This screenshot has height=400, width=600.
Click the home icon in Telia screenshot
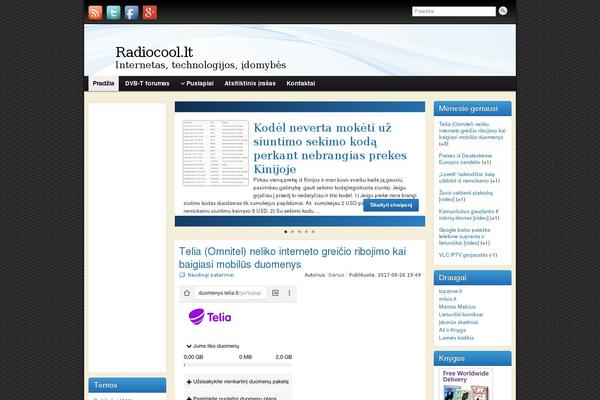point(186,293)
